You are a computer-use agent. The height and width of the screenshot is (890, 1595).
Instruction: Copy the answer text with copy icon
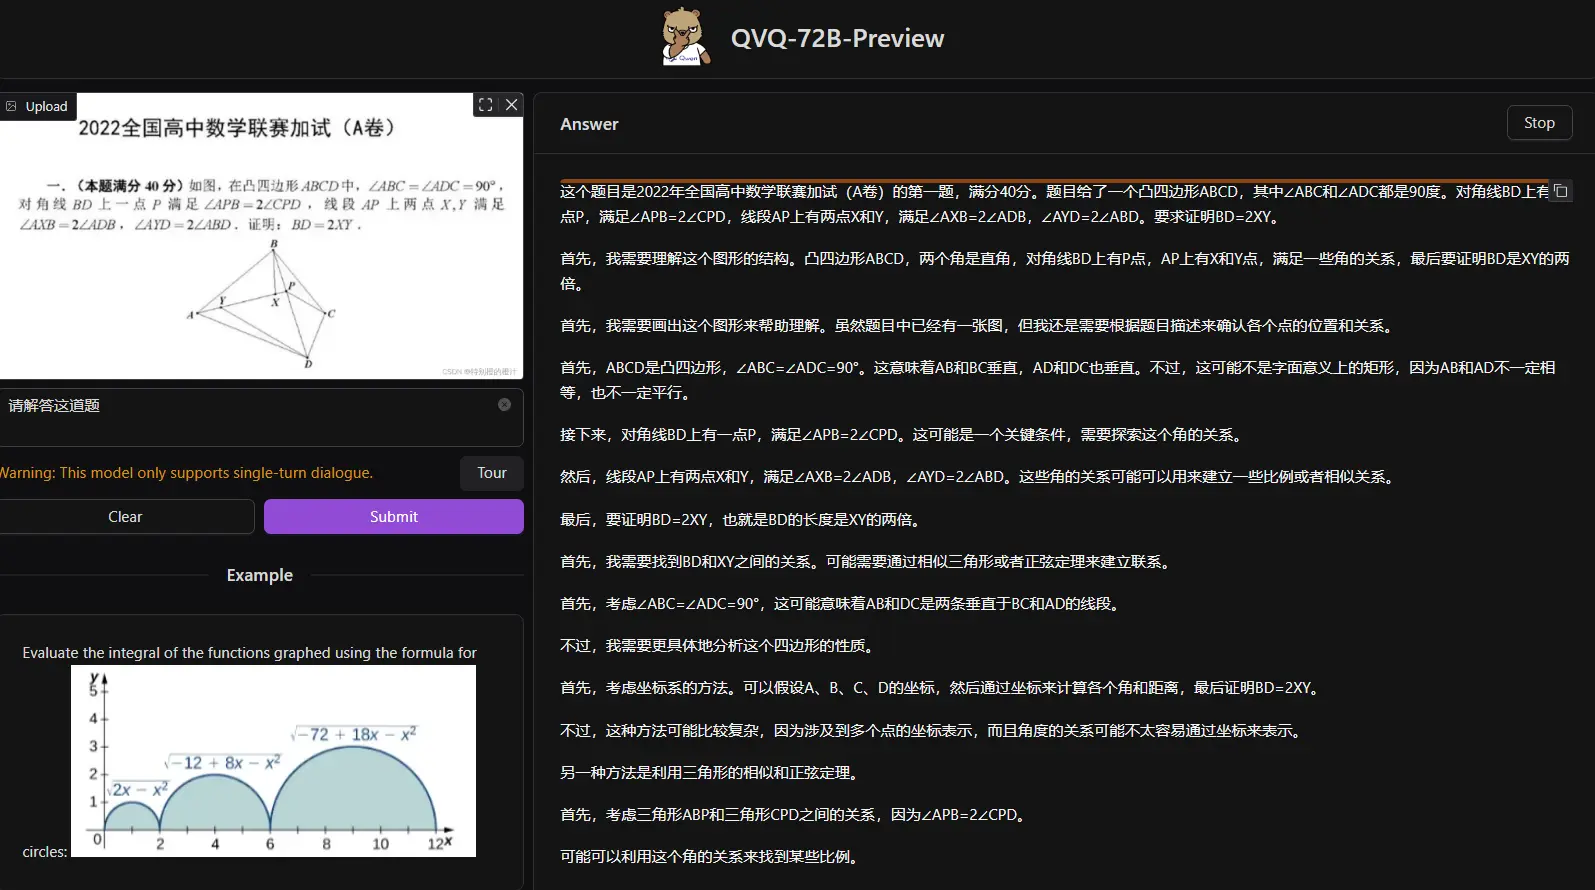(1560, 191)
